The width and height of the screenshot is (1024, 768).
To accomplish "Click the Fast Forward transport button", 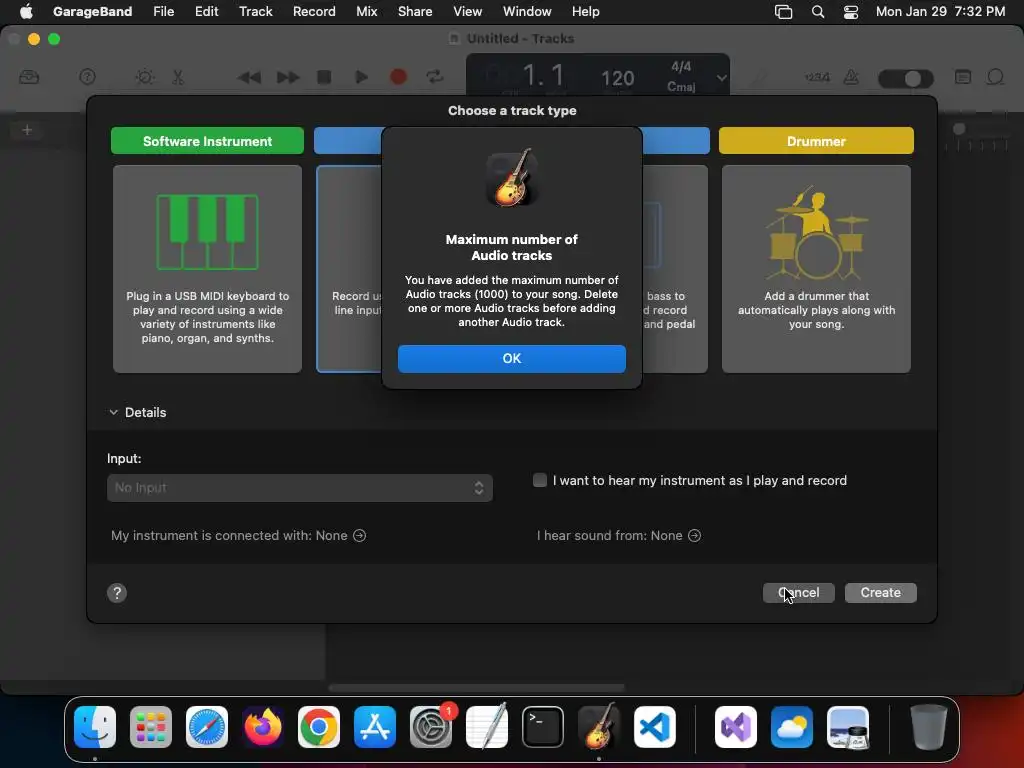I will [287, 77].
